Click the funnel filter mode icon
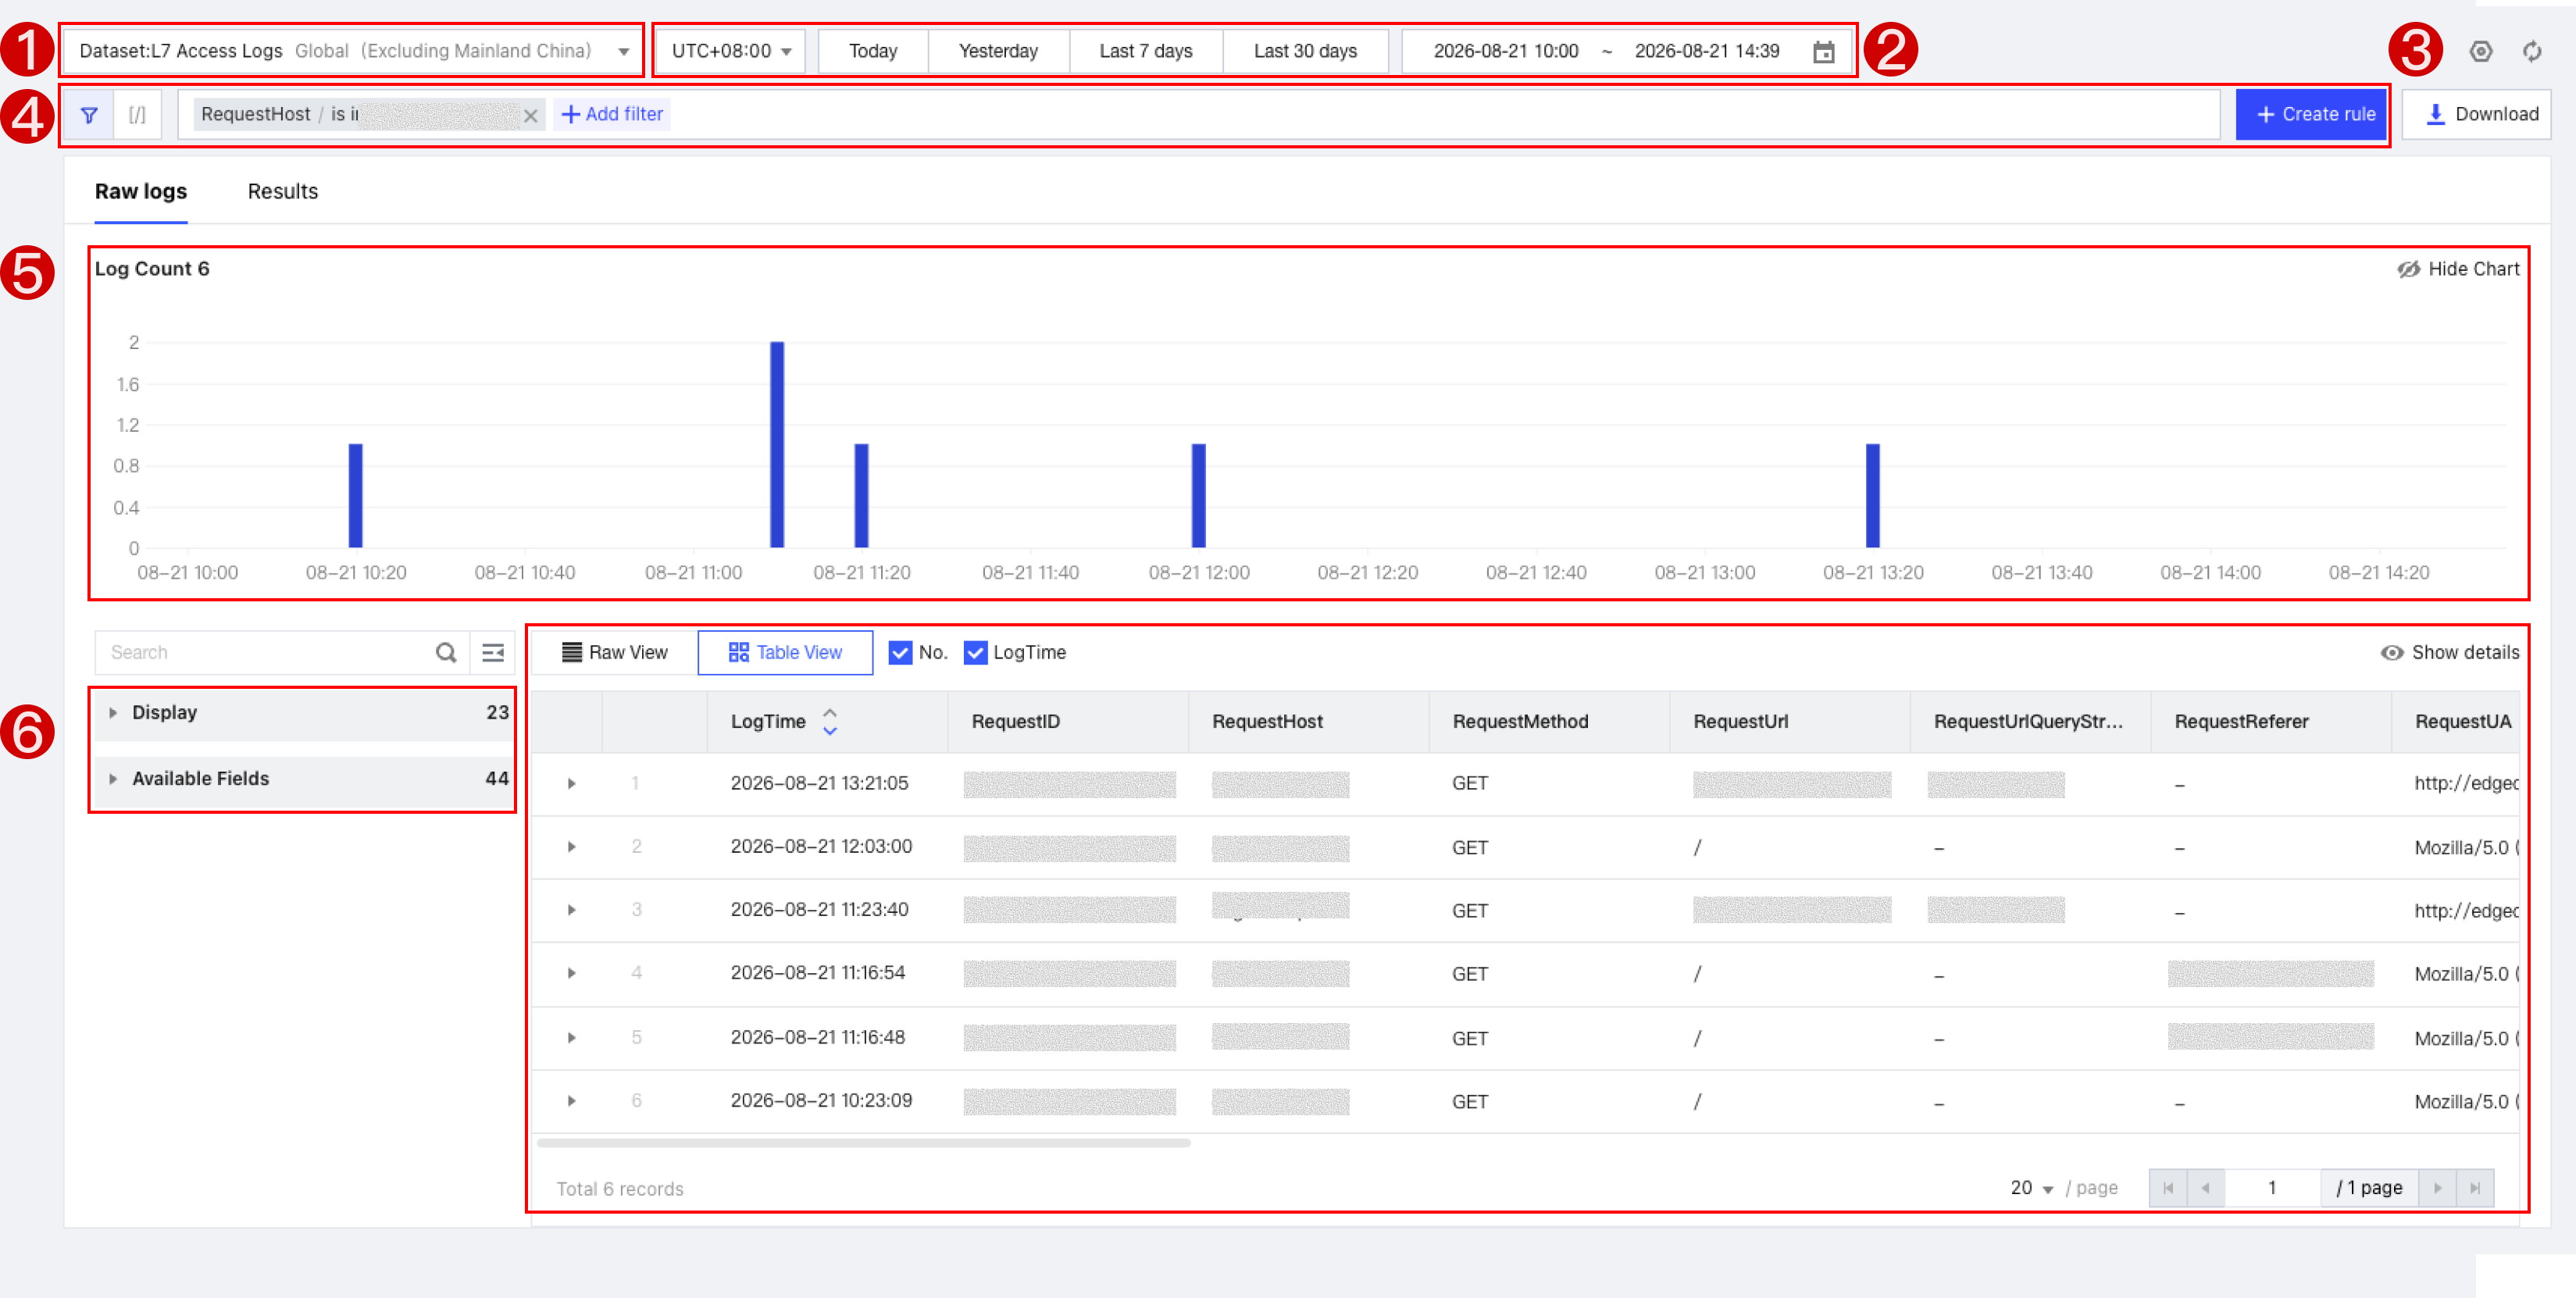The image size is (2576, 1298). coord(89,115)
